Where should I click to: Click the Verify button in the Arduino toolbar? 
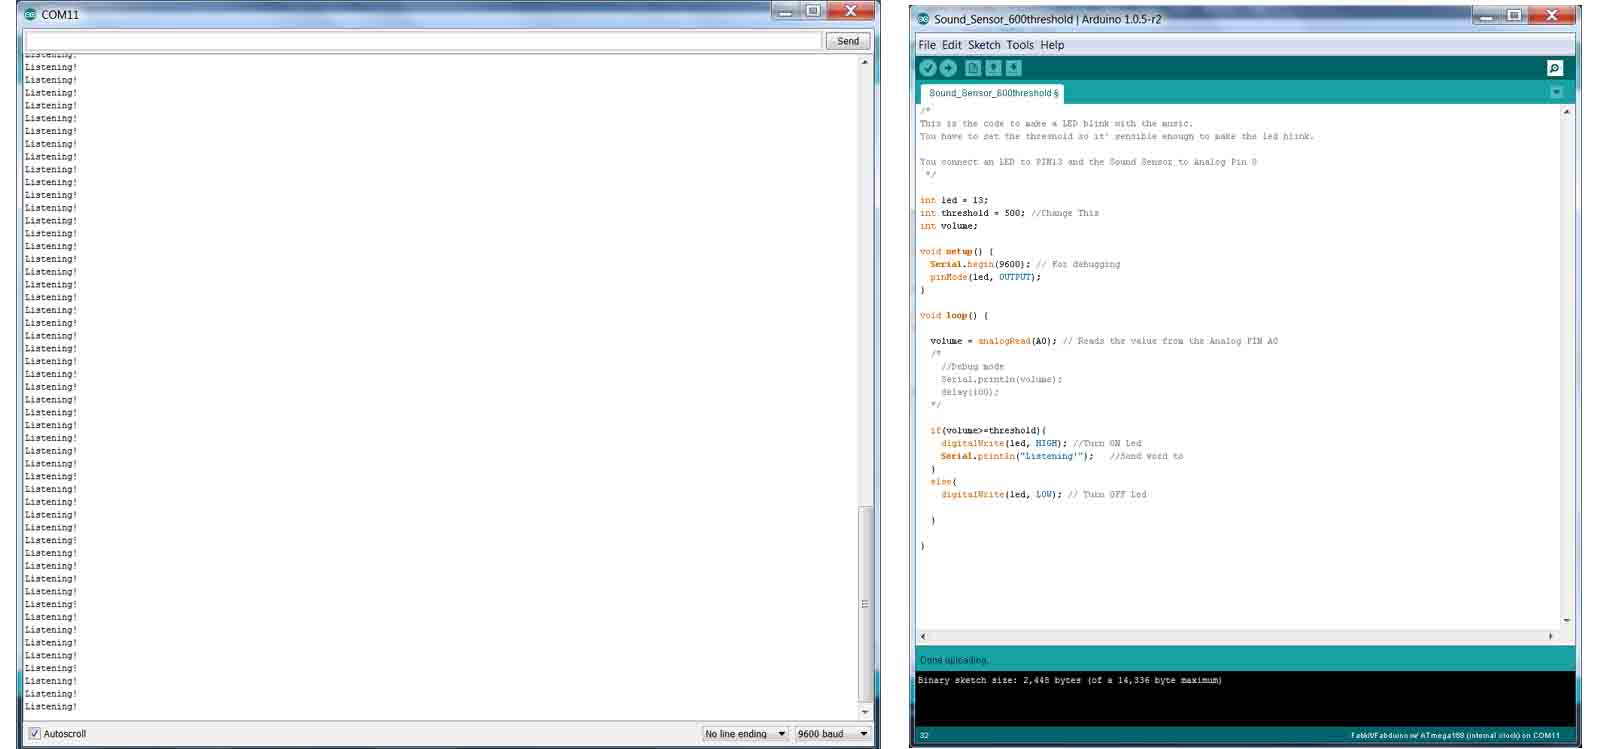coord(928,68)
